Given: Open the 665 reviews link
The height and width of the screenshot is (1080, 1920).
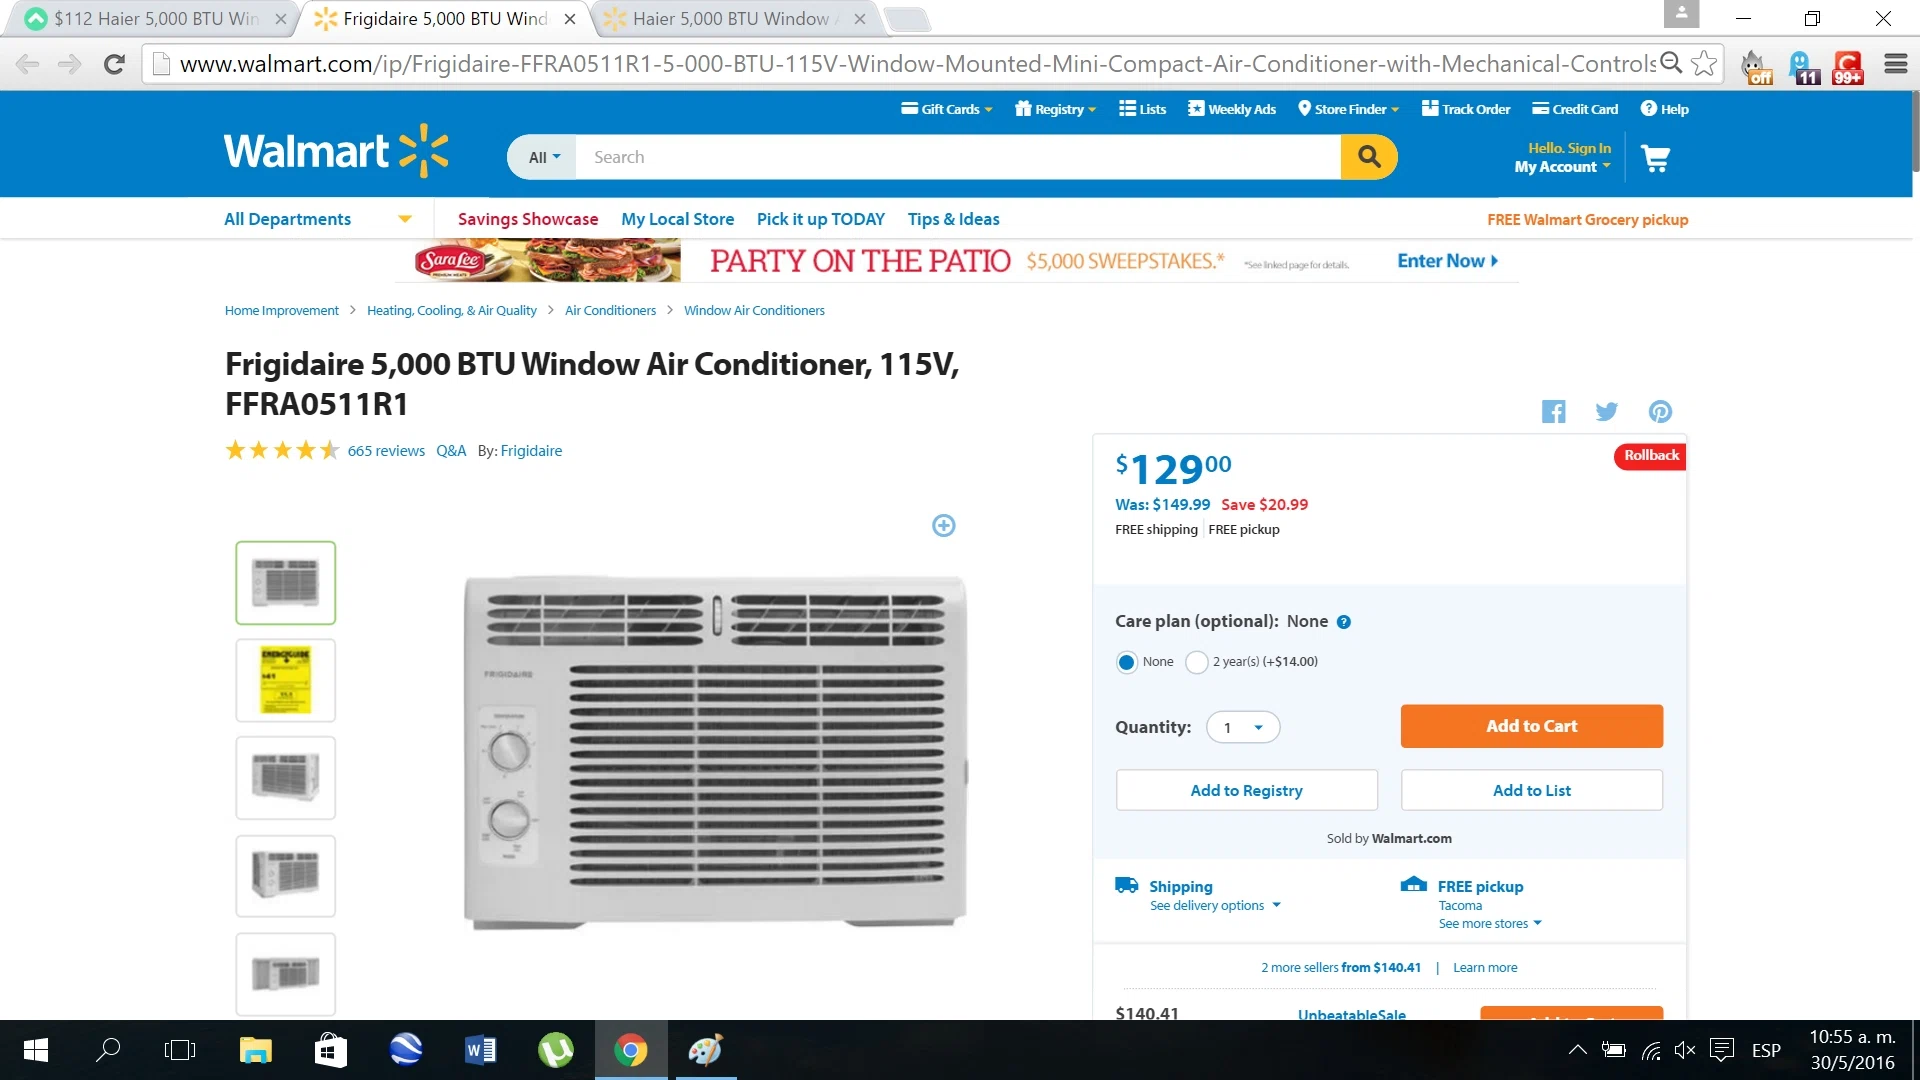Looking at the screenshot, I should (386, 451).
